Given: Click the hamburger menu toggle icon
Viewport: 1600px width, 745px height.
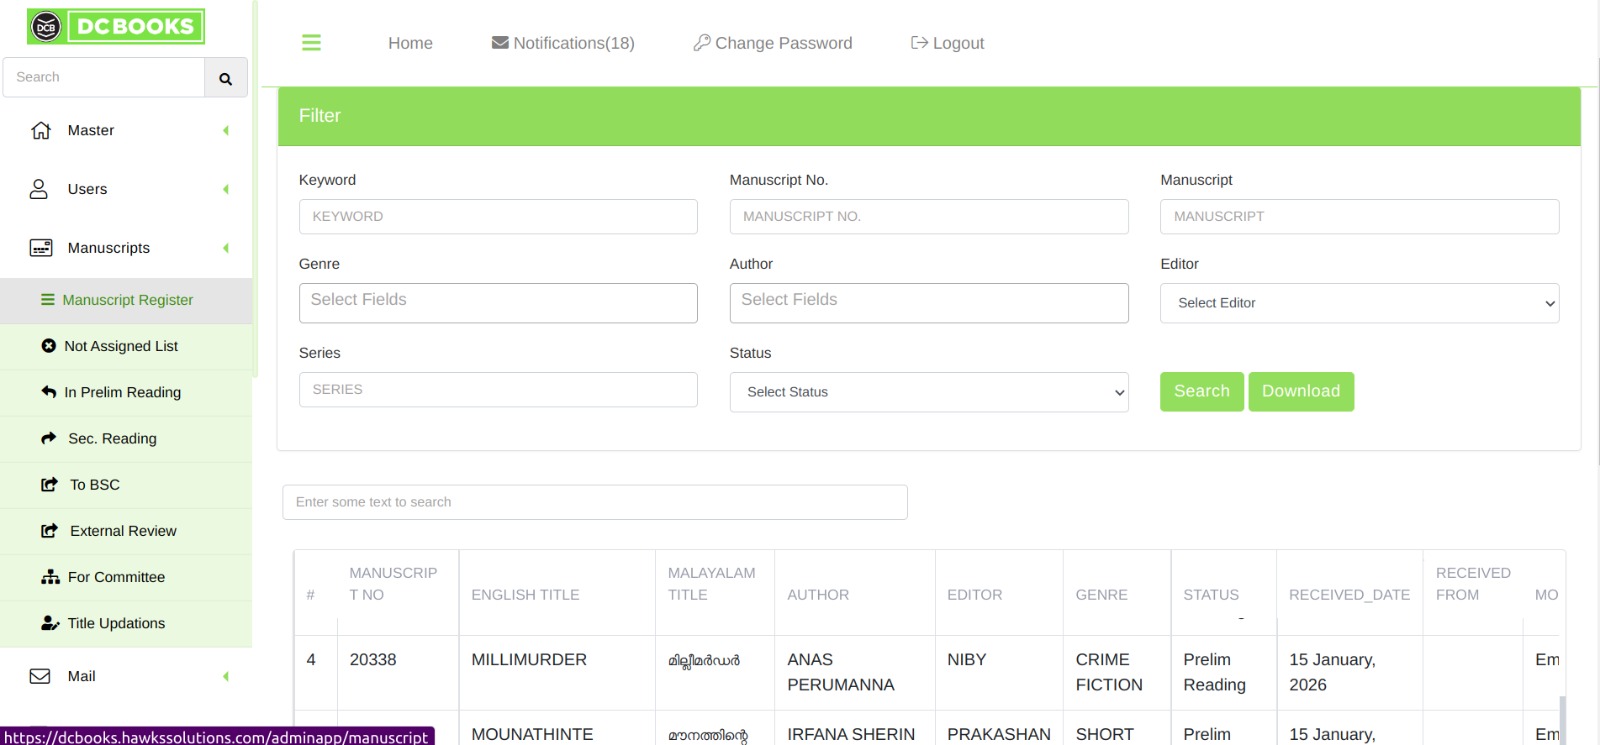Looking at the screenshot, I should 311,43.
